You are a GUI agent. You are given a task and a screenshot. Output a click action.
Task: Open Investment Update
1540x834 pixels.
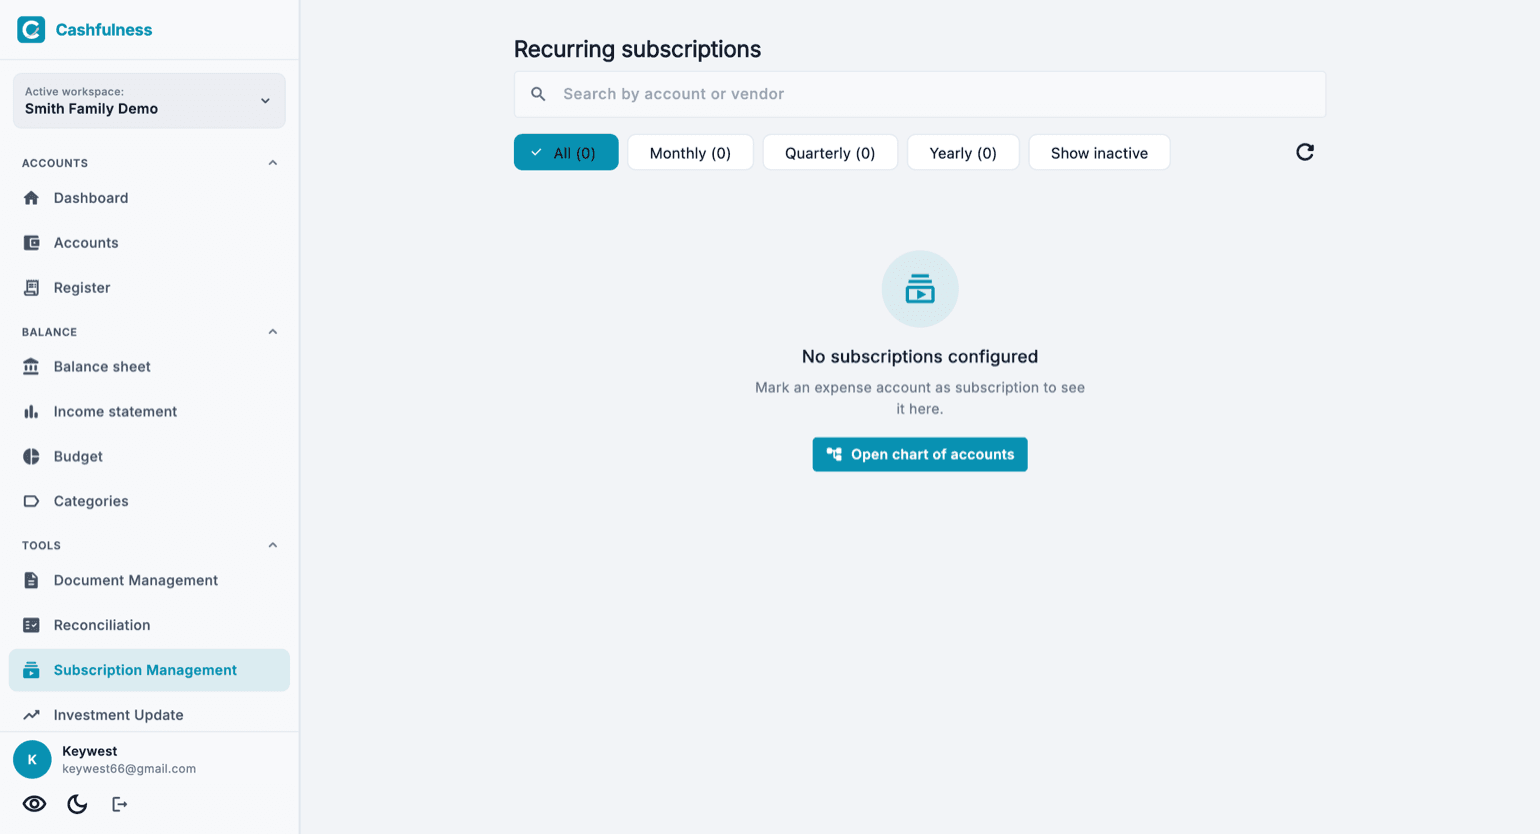149,715
